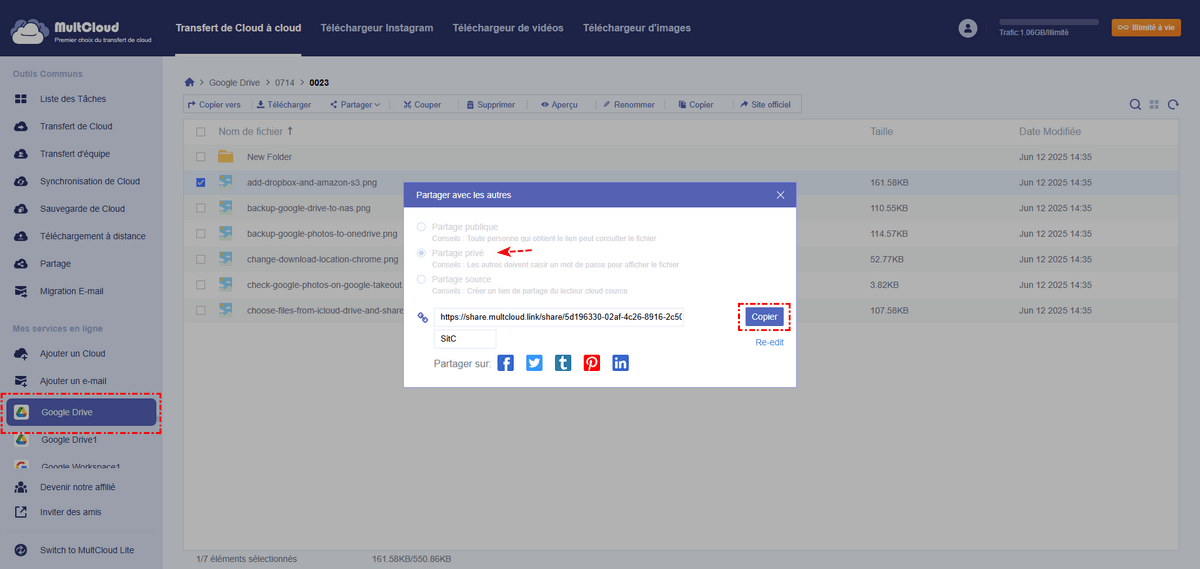Open Téléchargeur de vidéos tab
The image size is (1200, 569).
coord(508,28)
